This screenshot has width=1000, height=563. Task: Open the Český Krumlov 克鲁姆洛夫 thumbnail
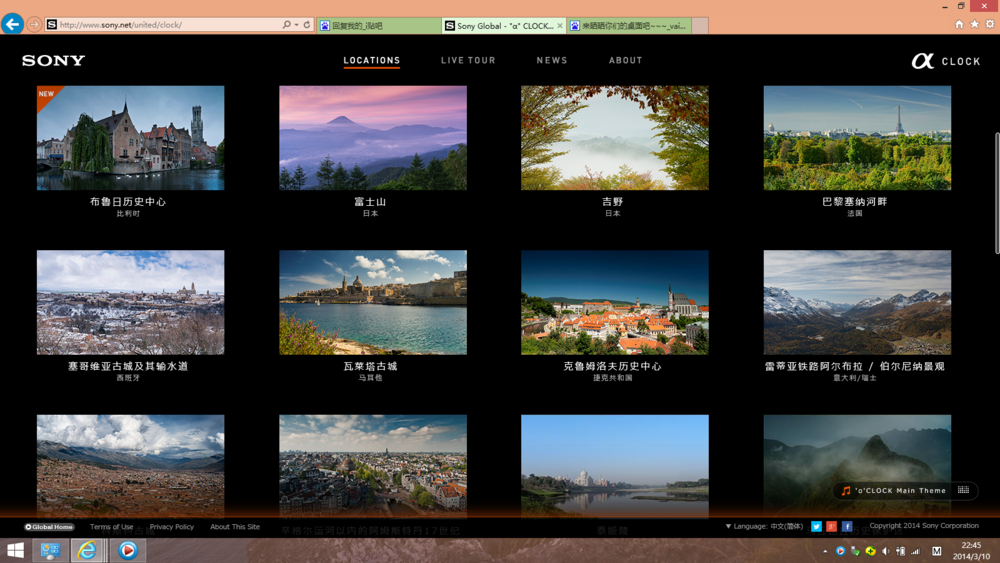615,302
